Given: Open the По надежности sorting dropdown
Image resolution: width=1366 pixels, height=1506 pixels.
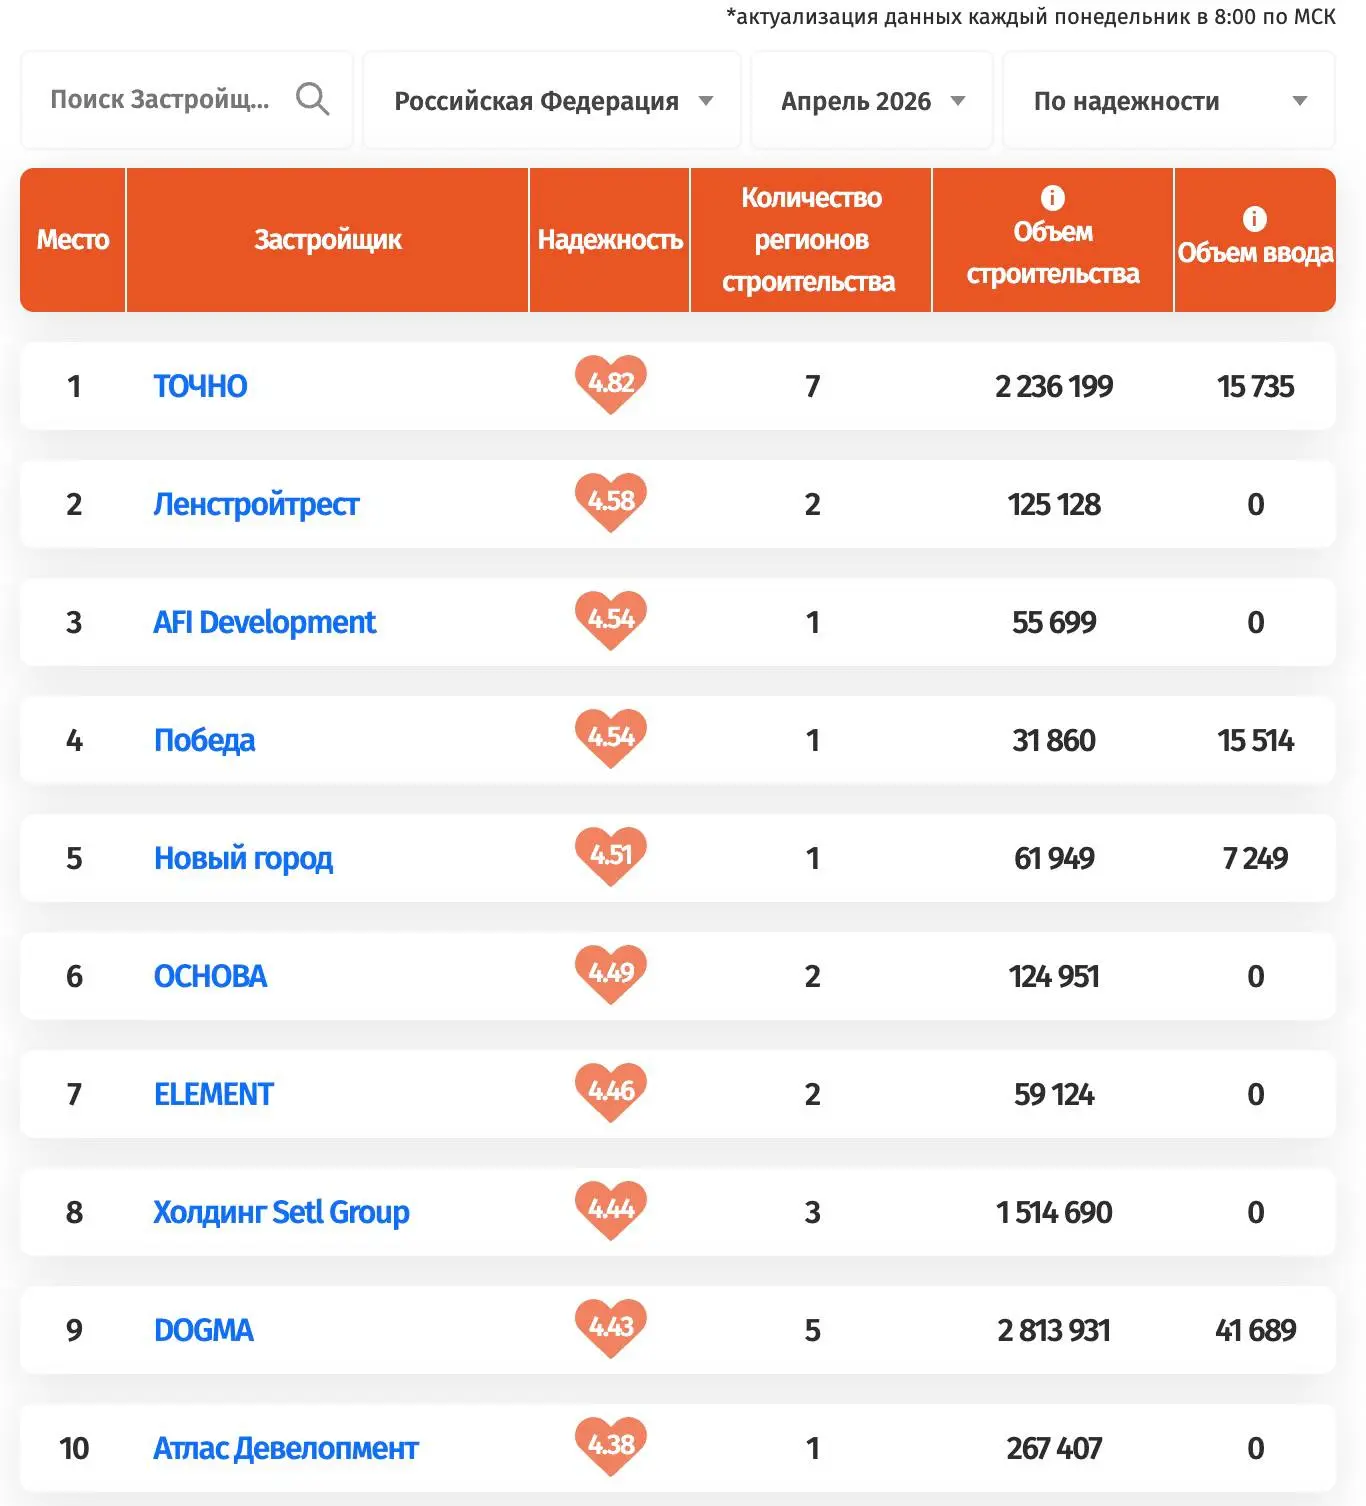Looking at the screenshot, I should (x=1169, y=100).
